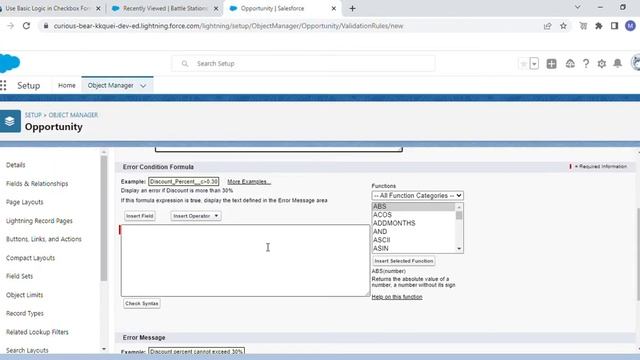Open Compact Layouts in the sidebar
The width and height of the screenshot is (640, 360).
tap(30, 258)
